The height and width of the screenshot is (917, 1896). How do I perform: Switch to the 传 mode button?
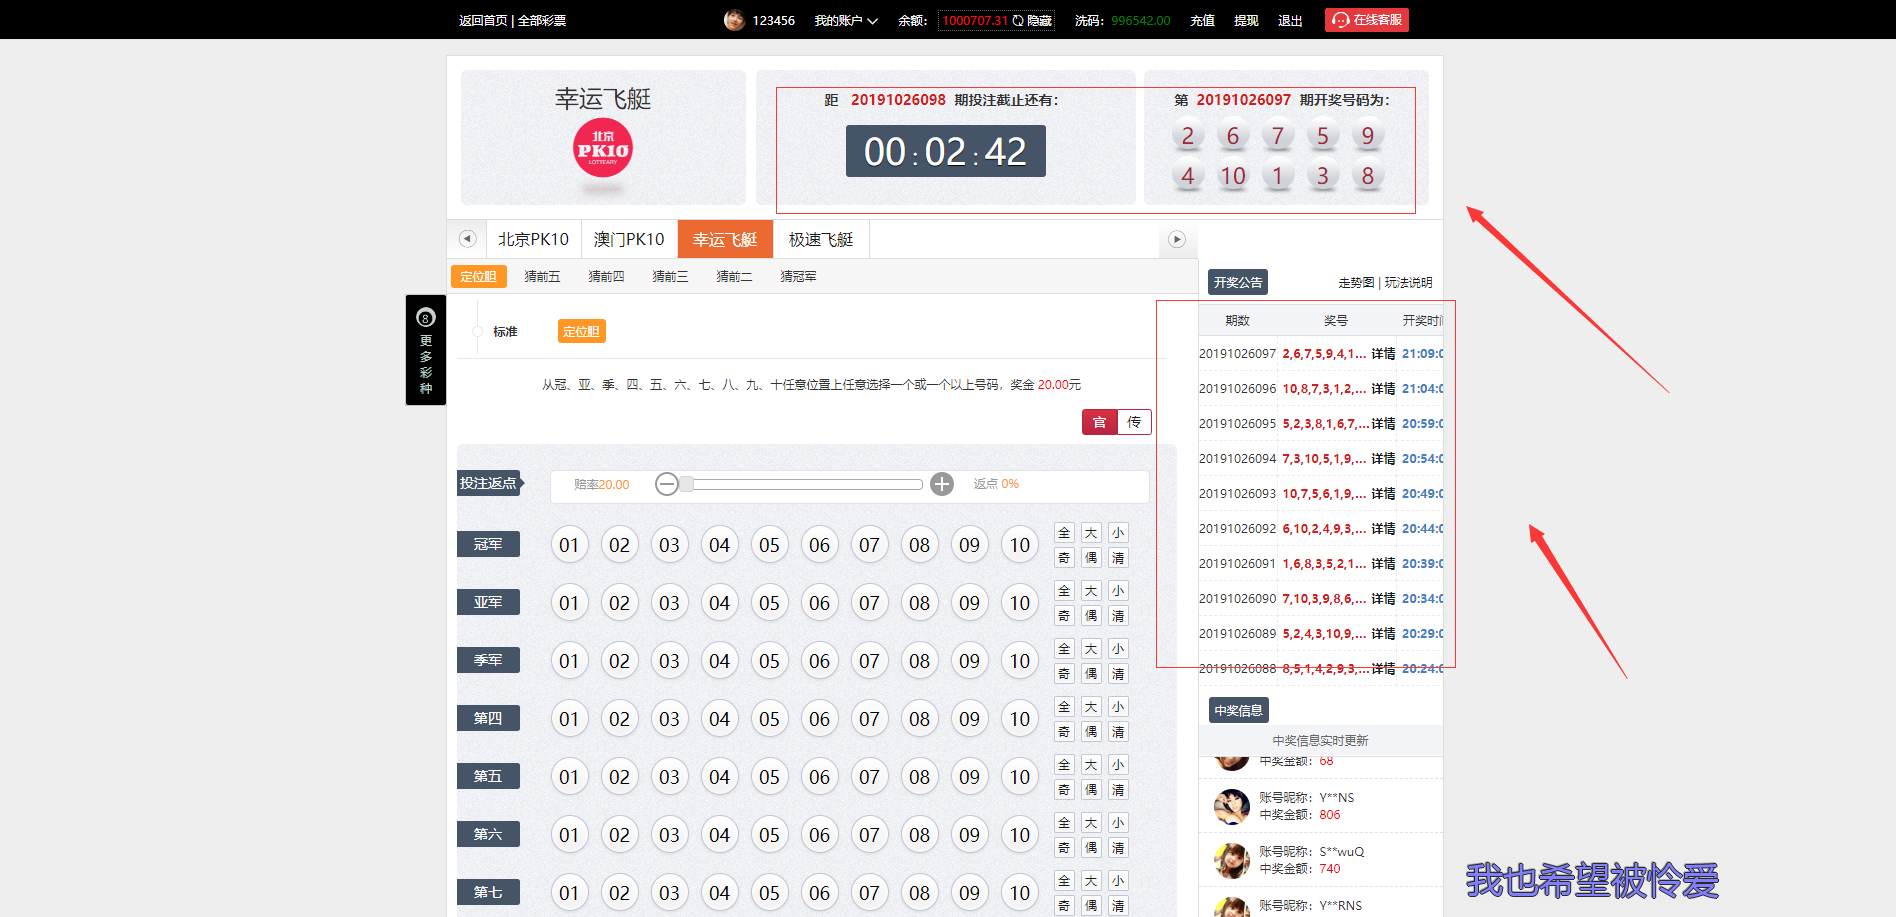click(1134, 422)
